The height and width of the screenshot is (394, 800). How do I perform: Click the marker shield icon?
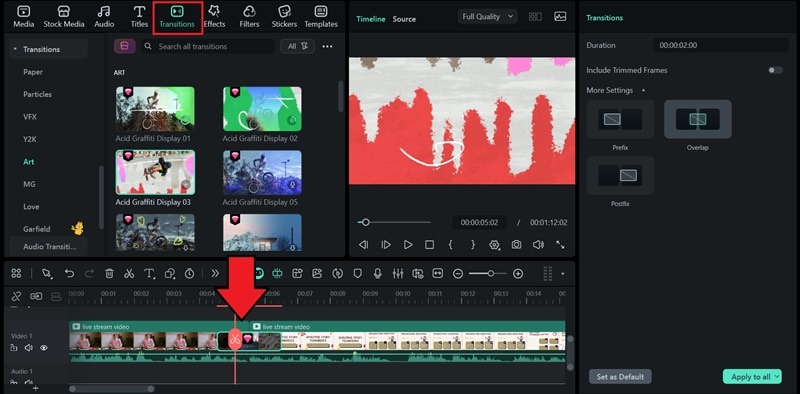click(358, 274)
